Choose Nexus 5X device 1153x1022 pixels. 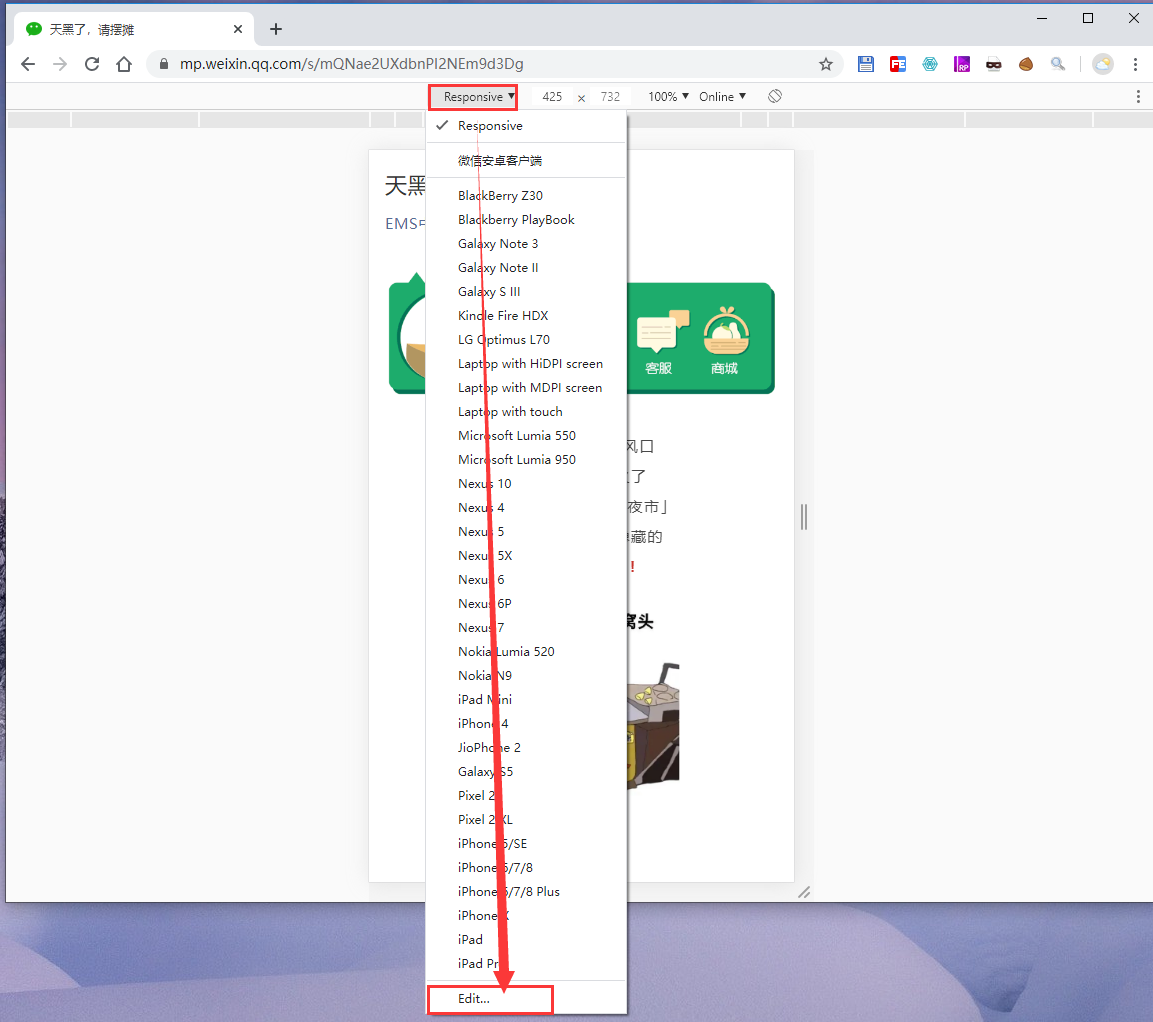pos(526,556)
